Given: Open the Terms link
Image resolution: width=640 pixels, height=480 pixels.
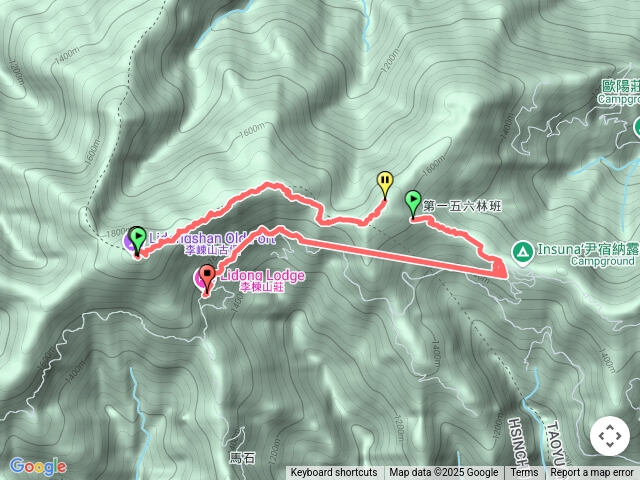Looking at the screenshot, I should pyautogui.click(x=524, y=473).
